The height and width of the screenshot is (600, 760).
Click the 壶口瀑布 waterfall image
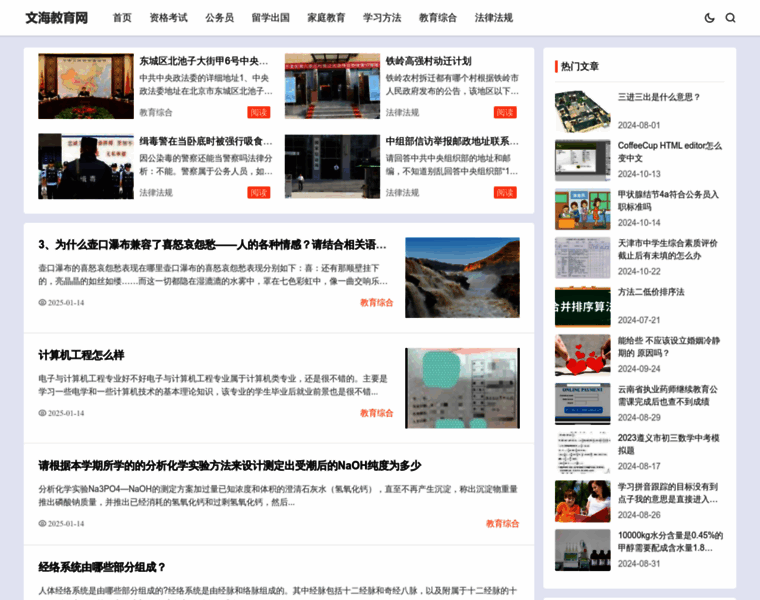[x=462, y=278]
